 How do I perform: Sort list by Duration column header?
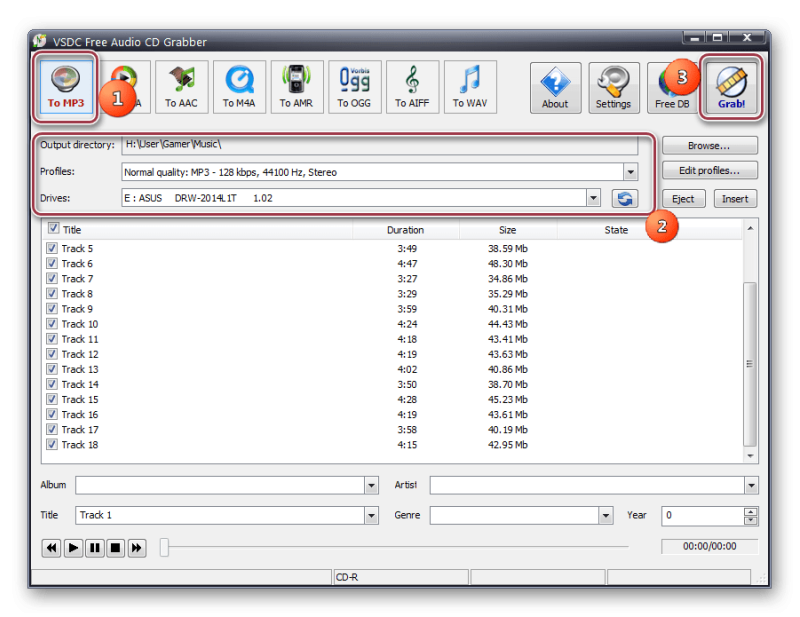pos(406,230)
